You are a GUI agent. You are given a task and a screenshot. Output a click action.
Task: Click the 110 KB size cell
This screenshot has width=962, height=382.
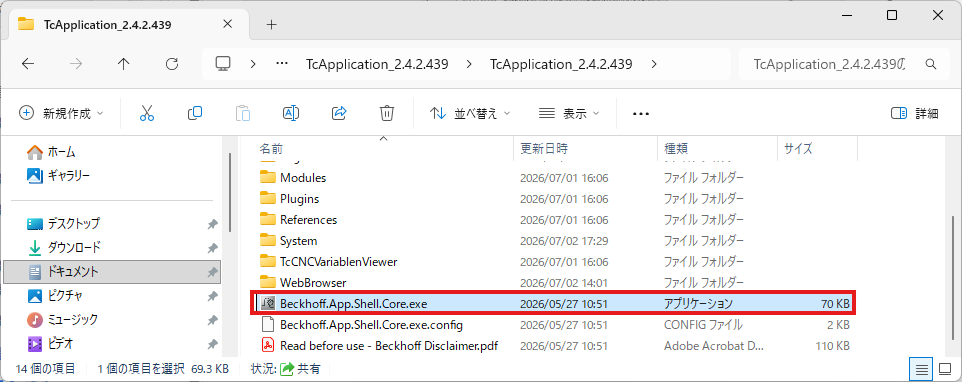point(833,345)
